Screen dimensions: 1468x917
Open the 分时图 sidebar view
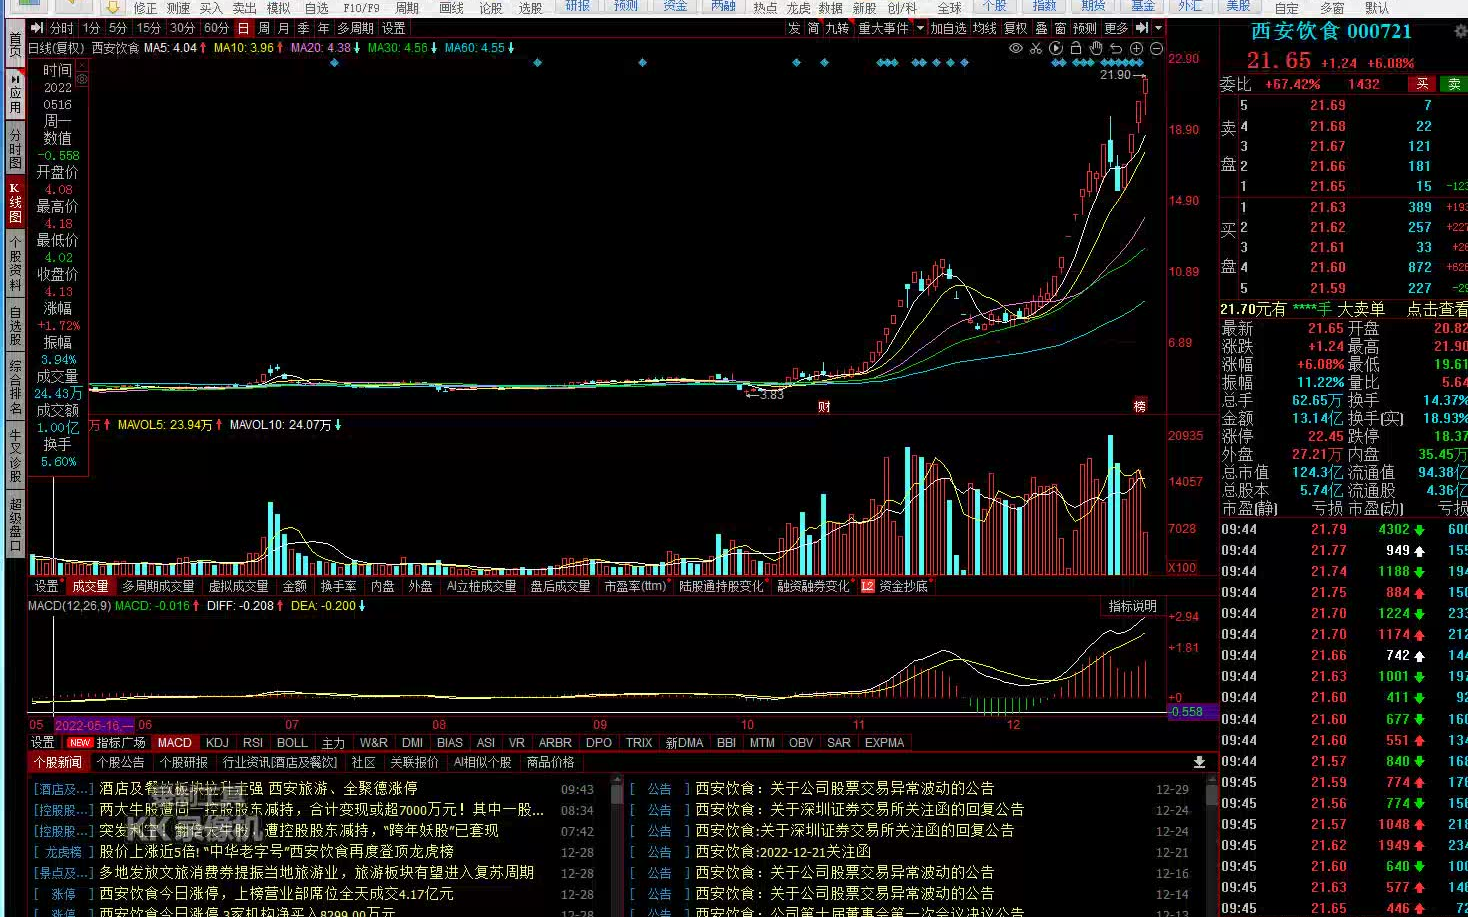[15, 148]
